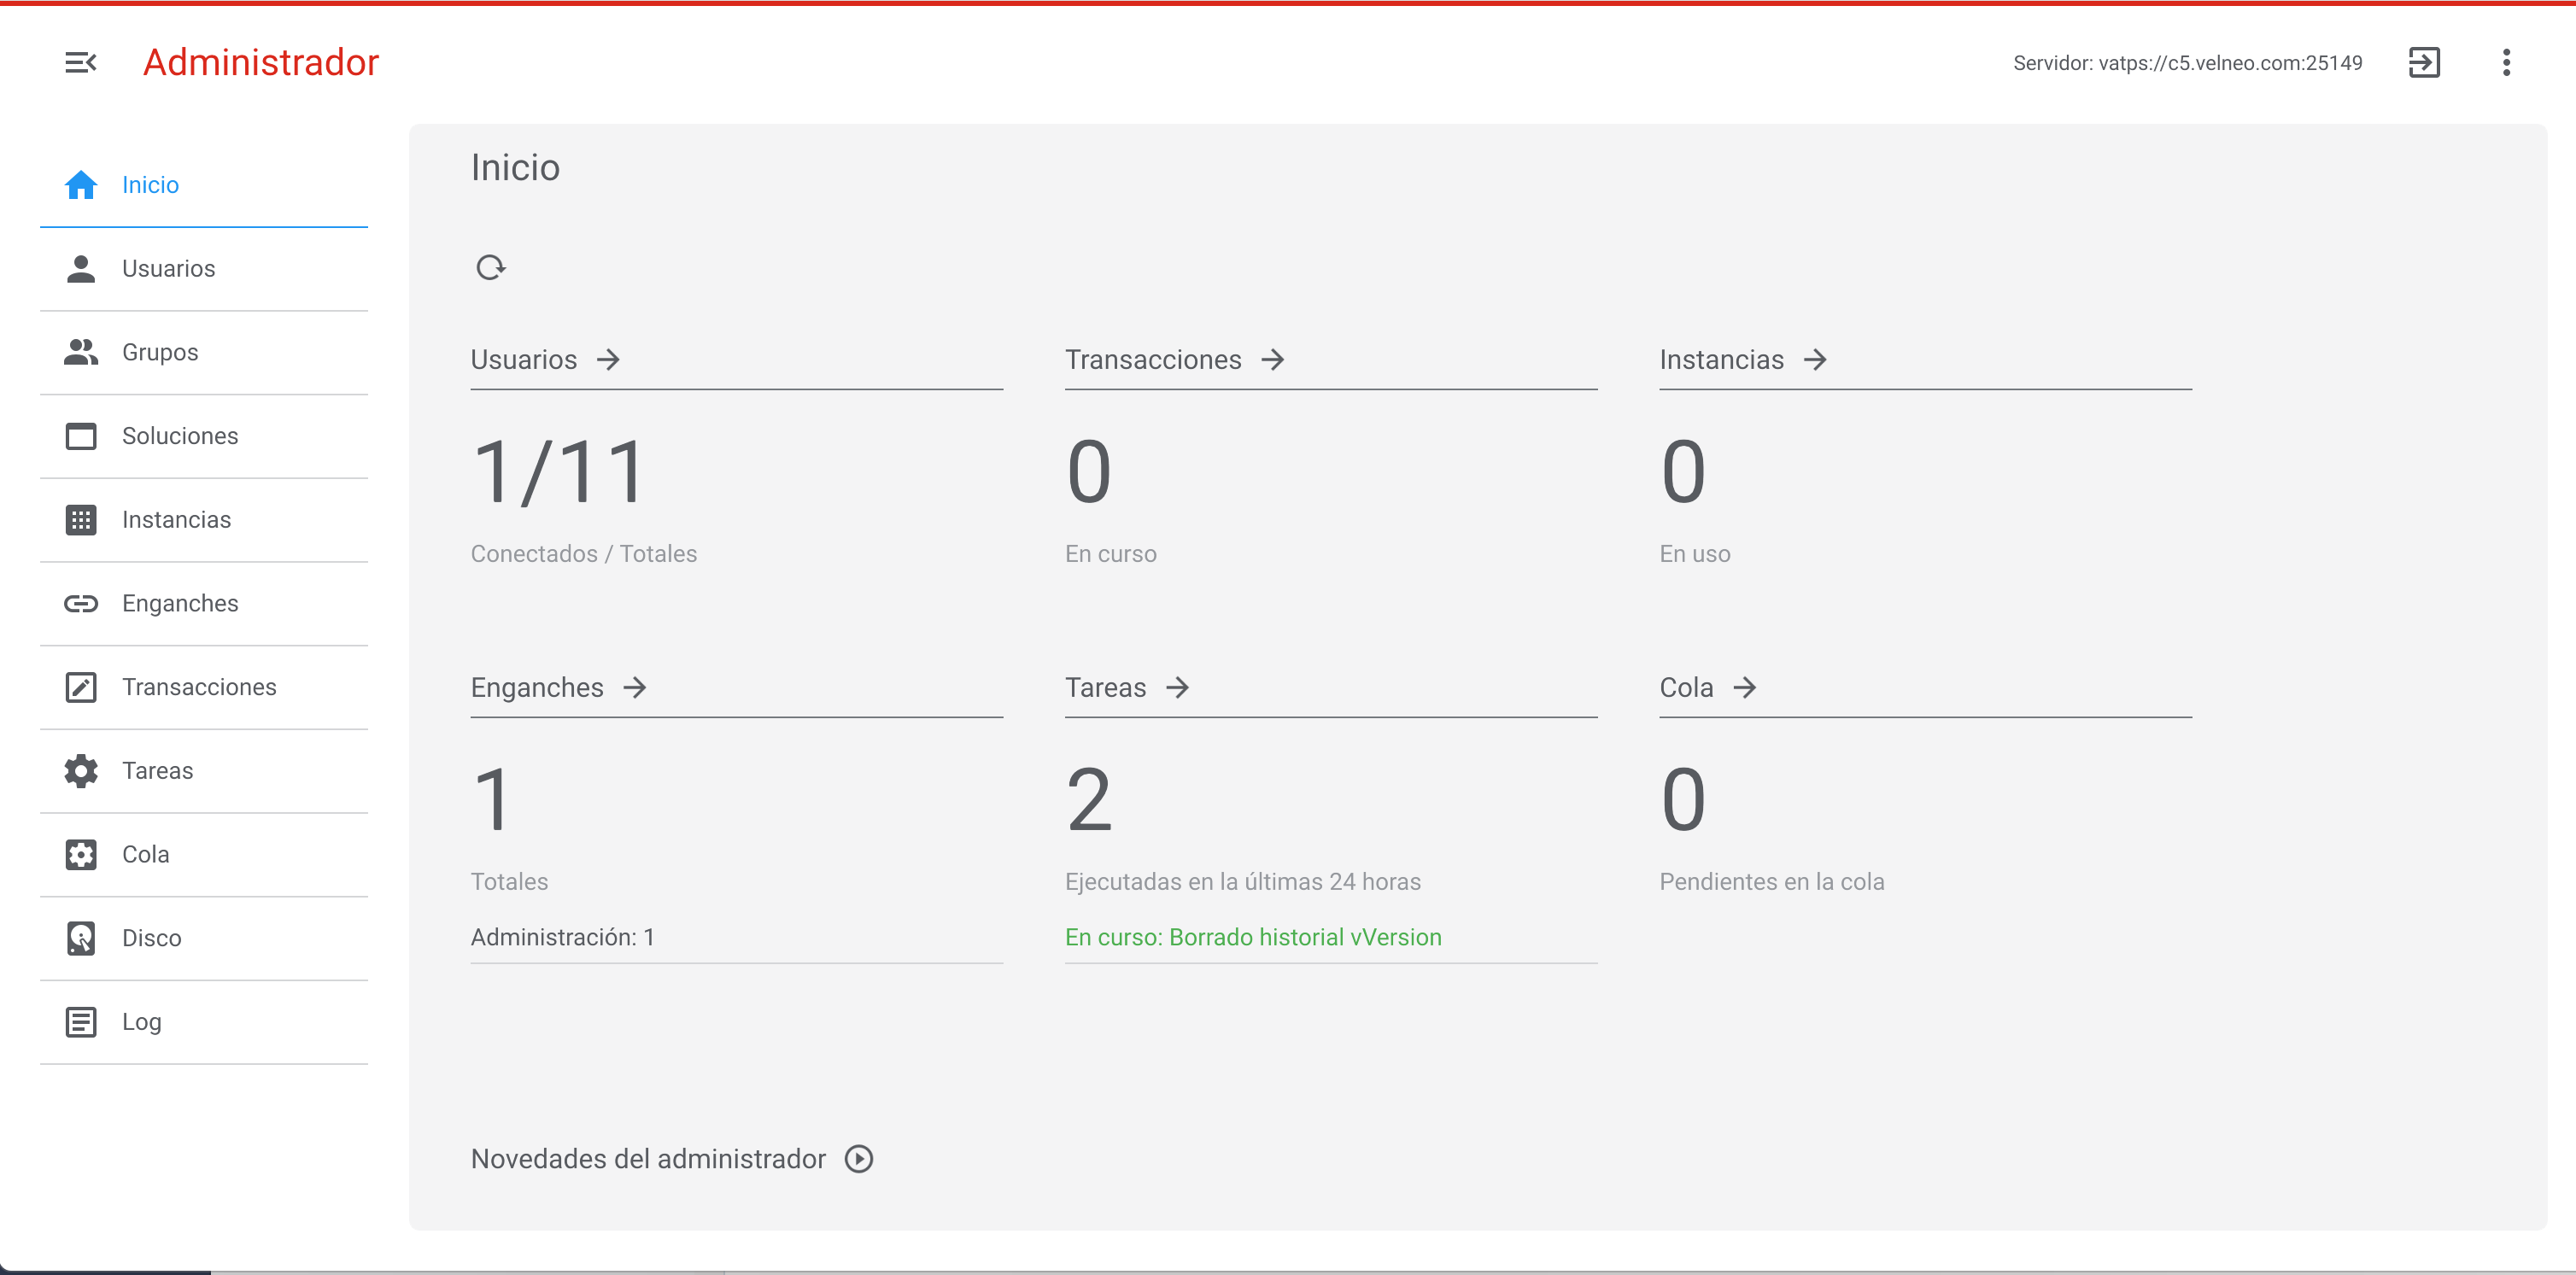Image resolution: width=2576 pixels, height=1275 pixels.
Task: Click the refresh icon under Inicio
Action: point(491,268)
